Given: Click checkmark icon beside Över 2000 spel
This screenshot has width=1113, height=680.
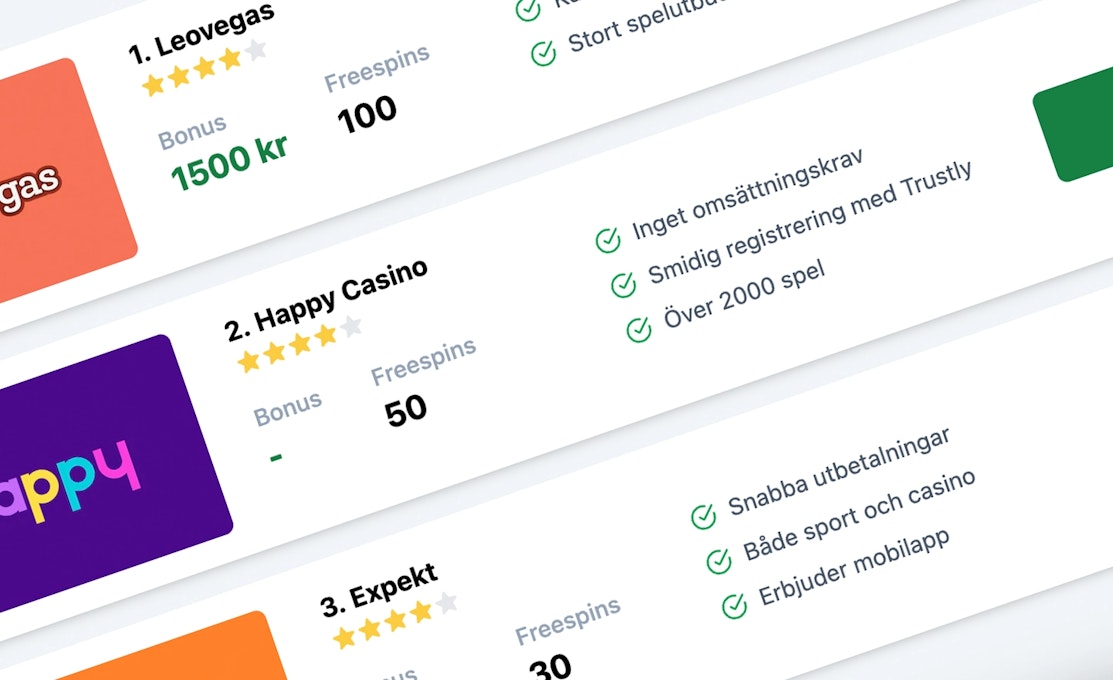Looking at the screenshot, I should [x=639, y=329].
